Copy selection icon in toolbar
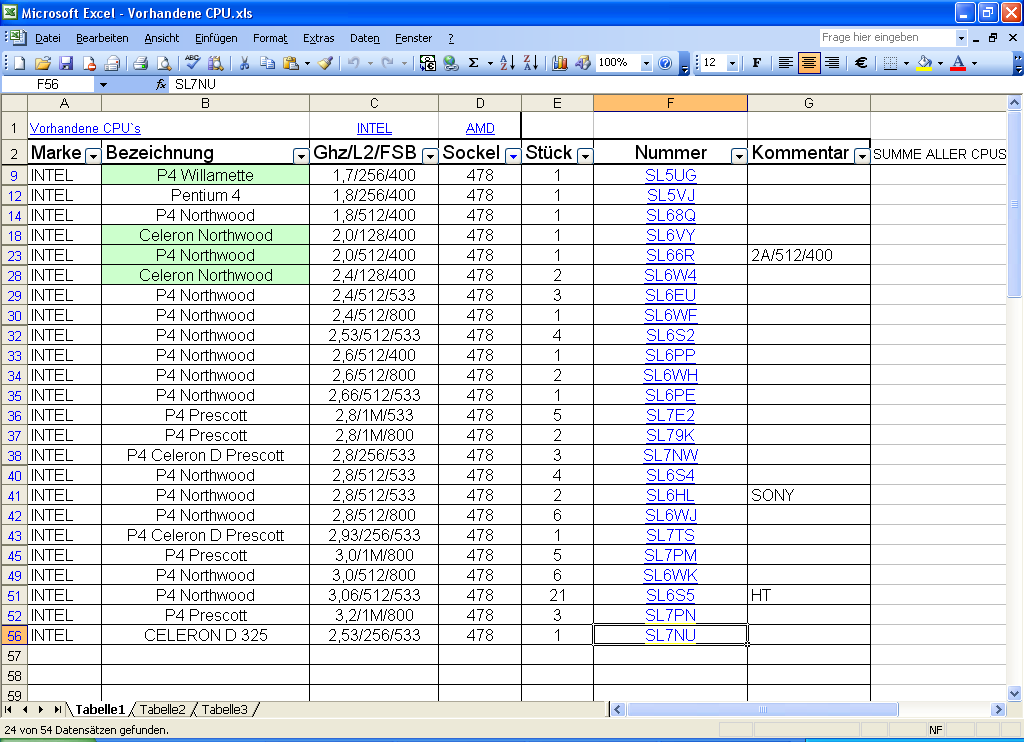Screen dimensions: 1024x742 click(267, 63)
